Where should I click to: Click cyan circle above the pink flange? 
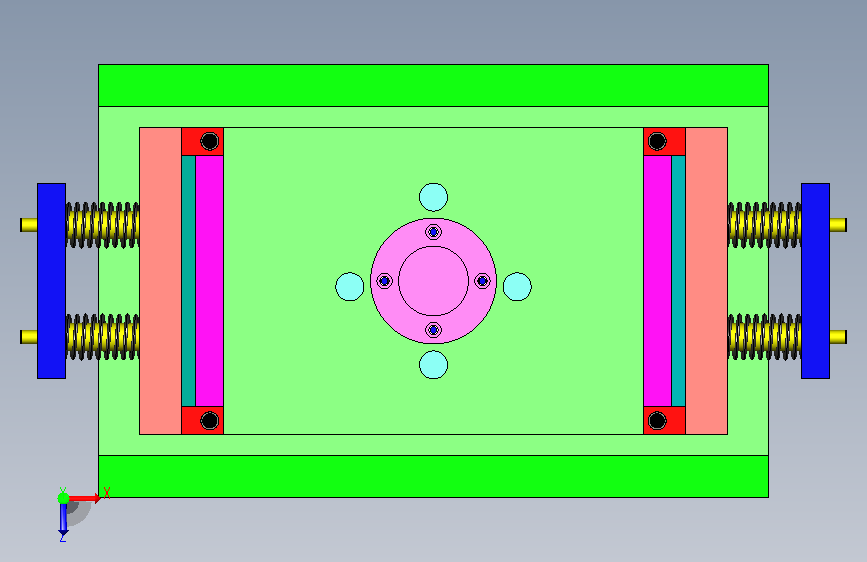tap(434, 197)
